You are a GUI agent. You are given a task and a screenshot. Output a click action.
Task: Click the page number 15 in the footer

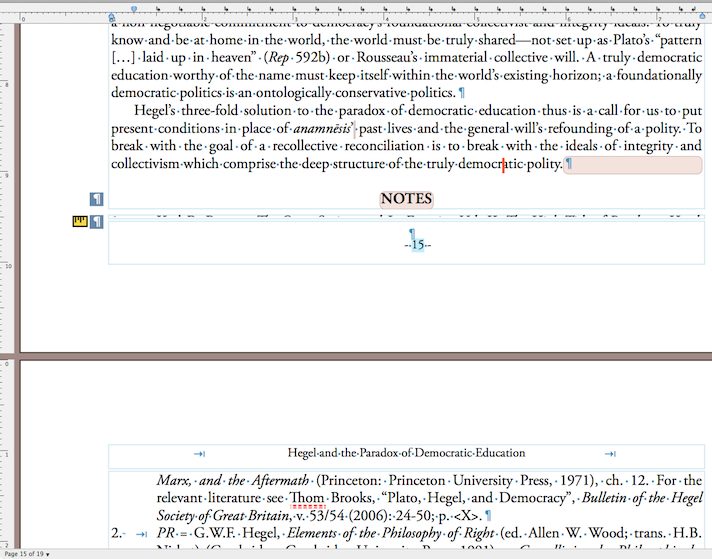click(x=418, y=245)
